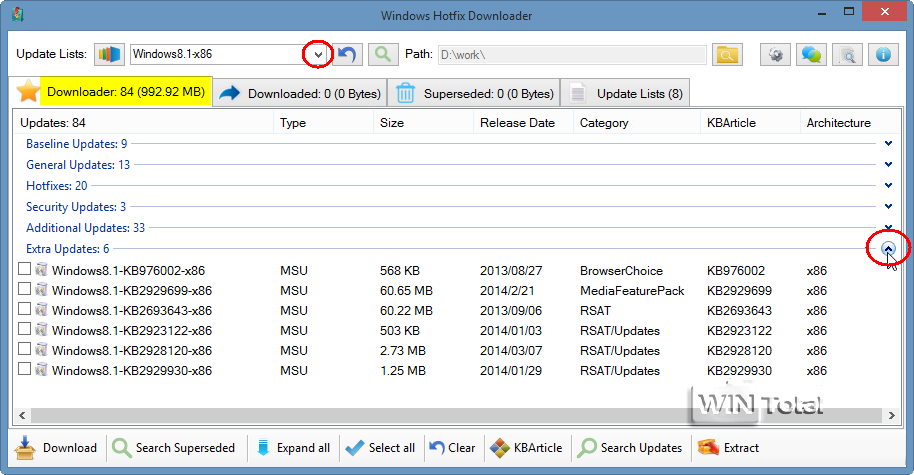Switch to the Superseded tab

click(474, 94)
